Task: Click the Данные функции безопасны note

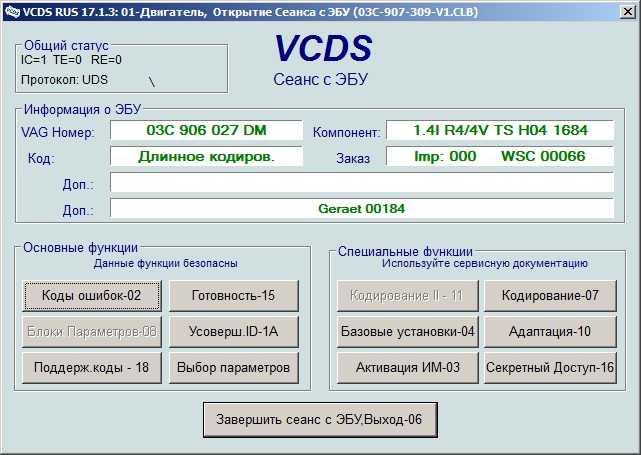Action: pos(166,263)
